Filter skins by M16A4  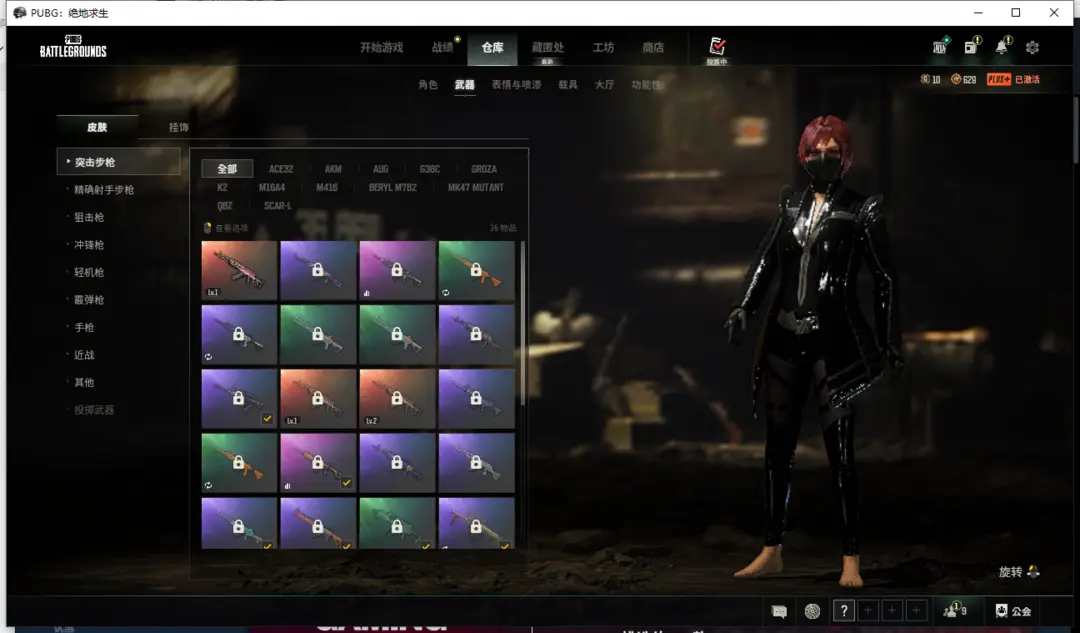[x=272, y=187]
